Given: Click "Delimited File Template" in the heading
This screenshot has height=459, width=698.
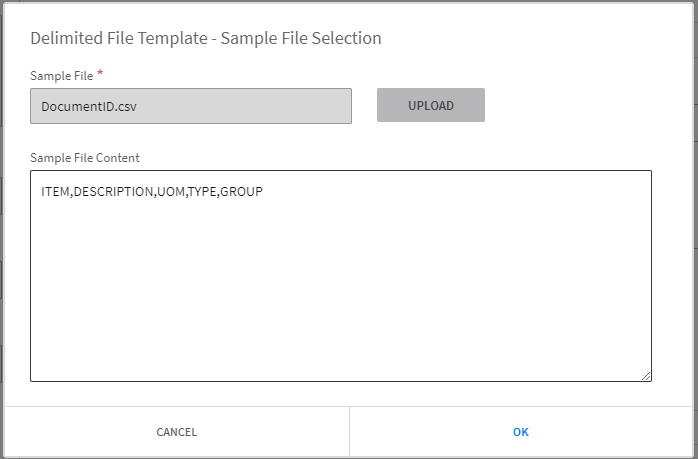Looking at the screenshot, I should point(115,39).
